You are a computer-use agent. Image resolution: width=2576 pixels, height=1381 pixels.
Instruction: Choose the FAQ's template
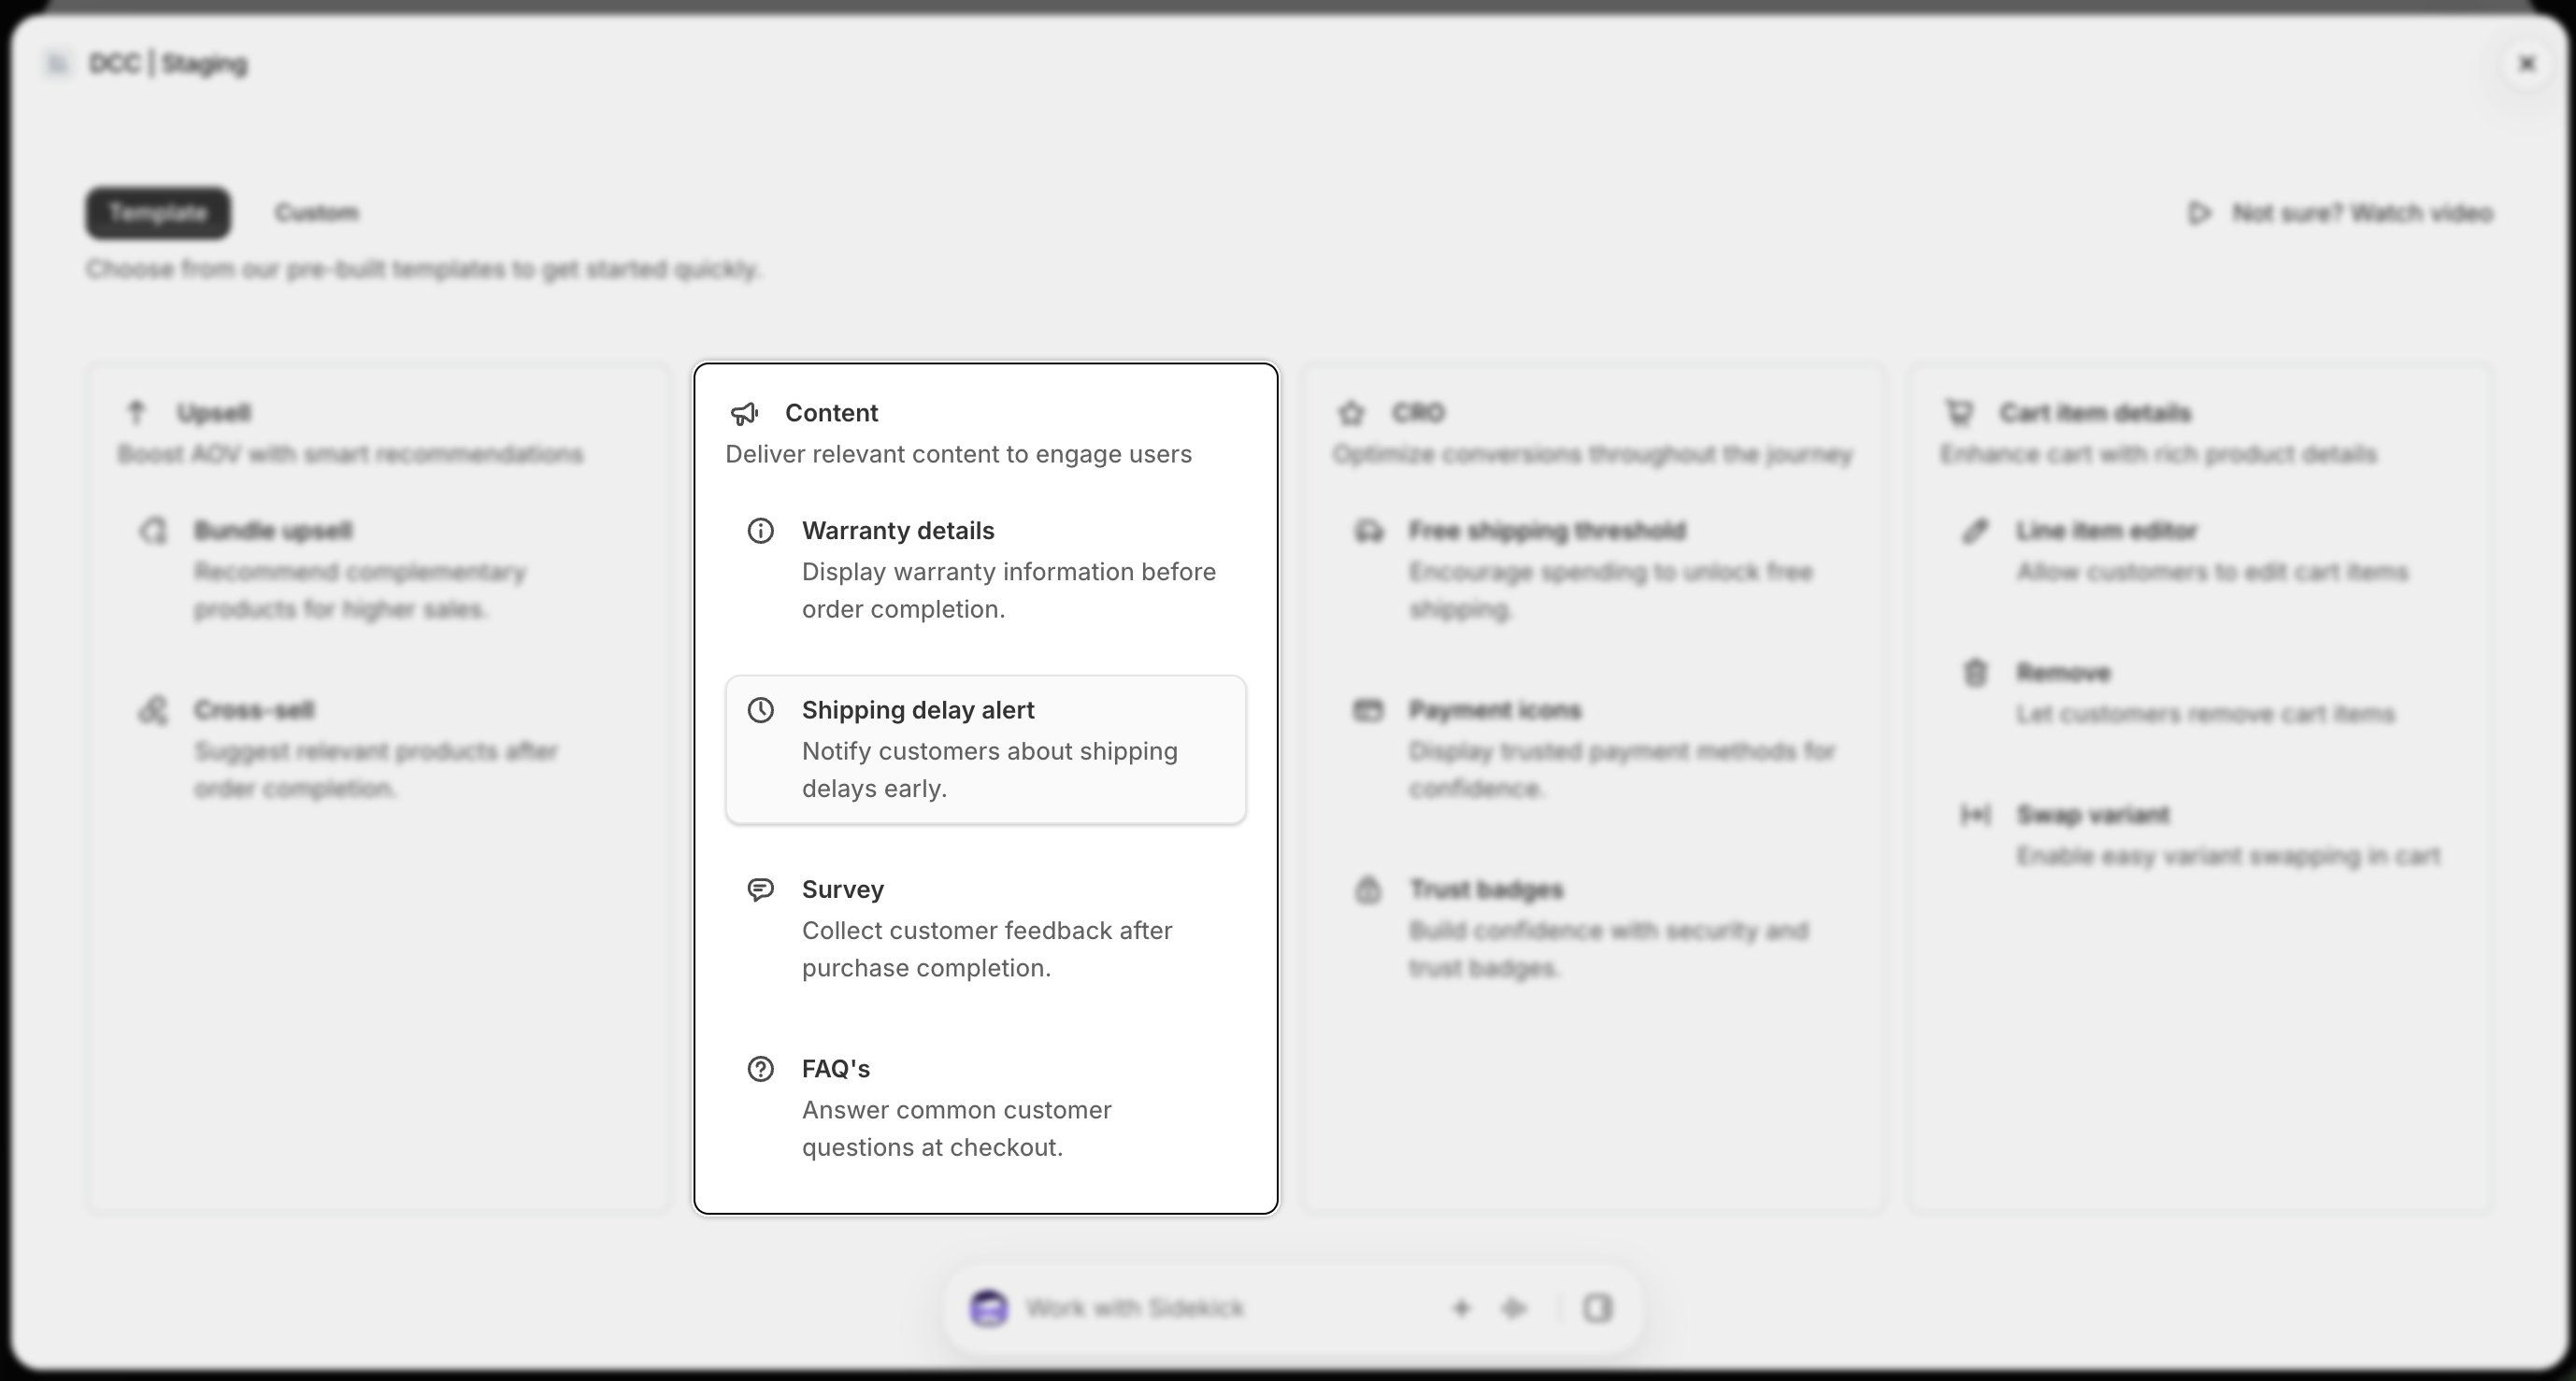(986, 1108)
